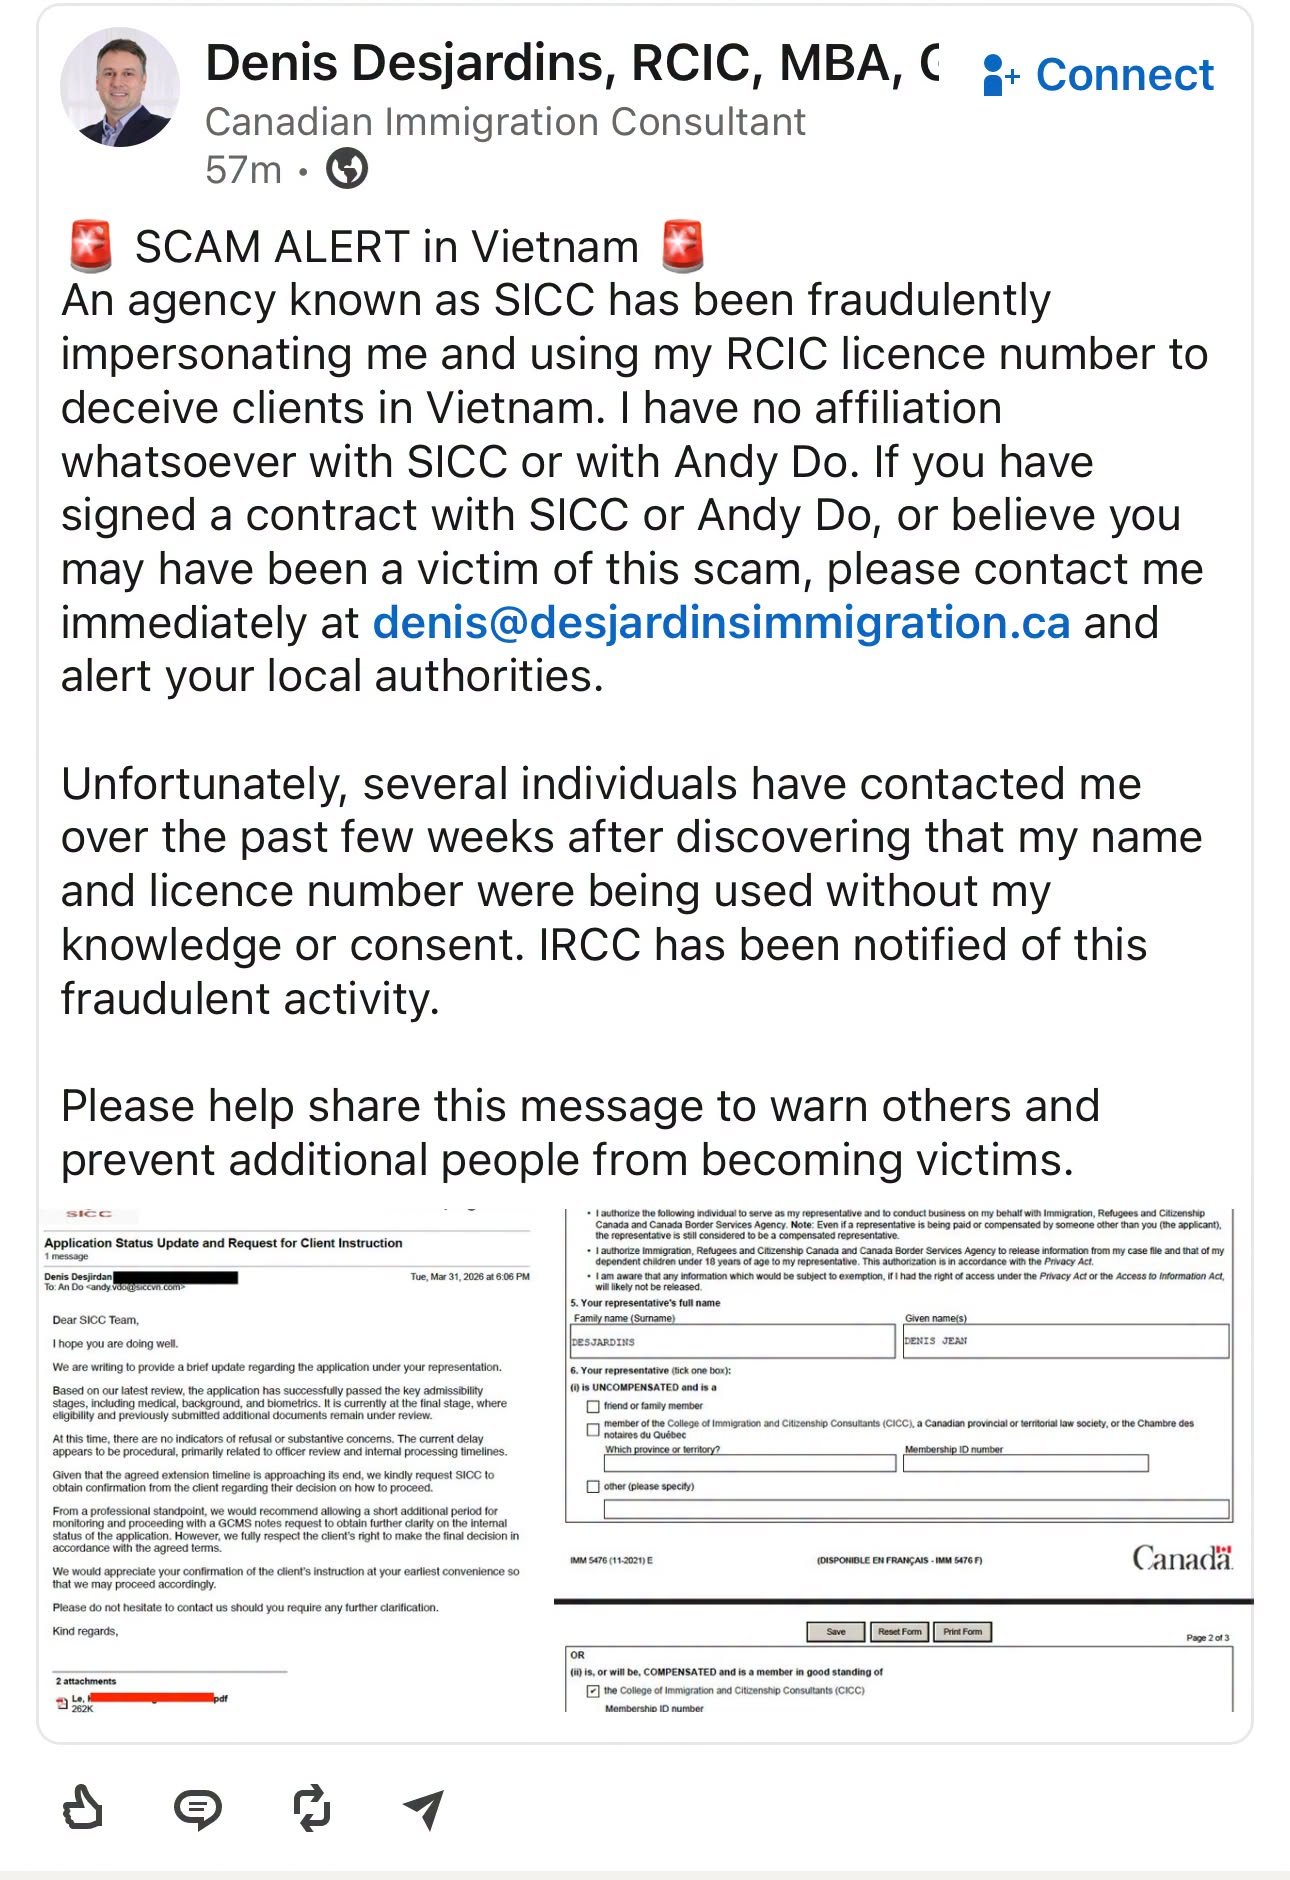Like the post with thumbs-up icon
This screenshot has height=1880, width=1290.
click(x=83, y=1808)
